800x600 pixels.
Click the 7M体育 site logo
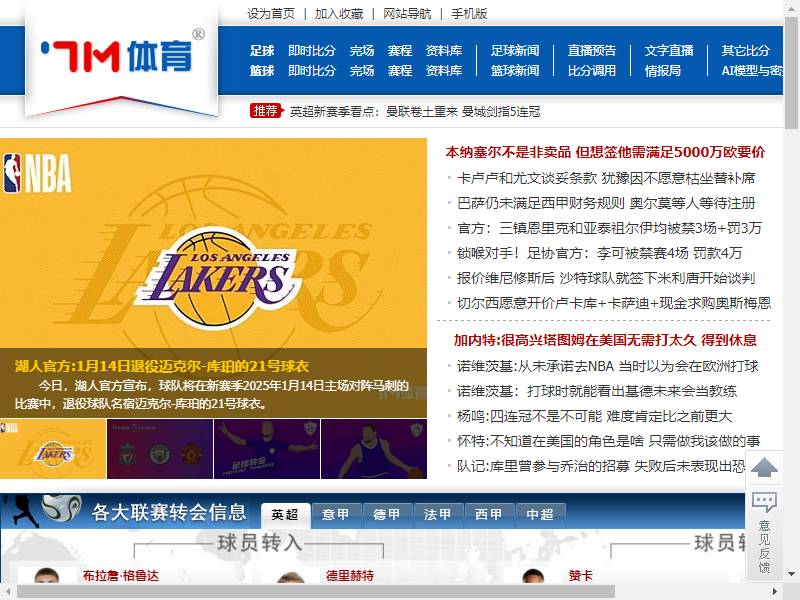click(x=122, y=55)
